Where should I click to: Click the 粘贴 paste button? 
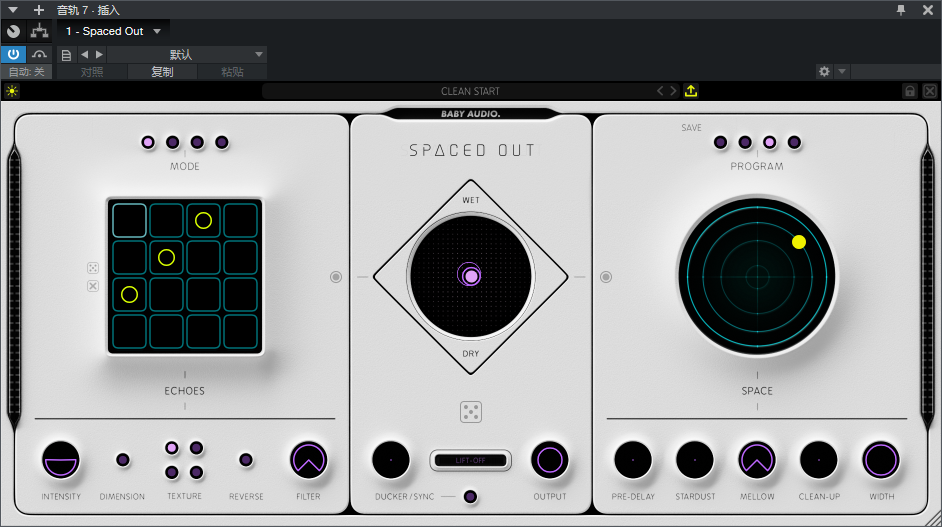[x=232, y=72]
